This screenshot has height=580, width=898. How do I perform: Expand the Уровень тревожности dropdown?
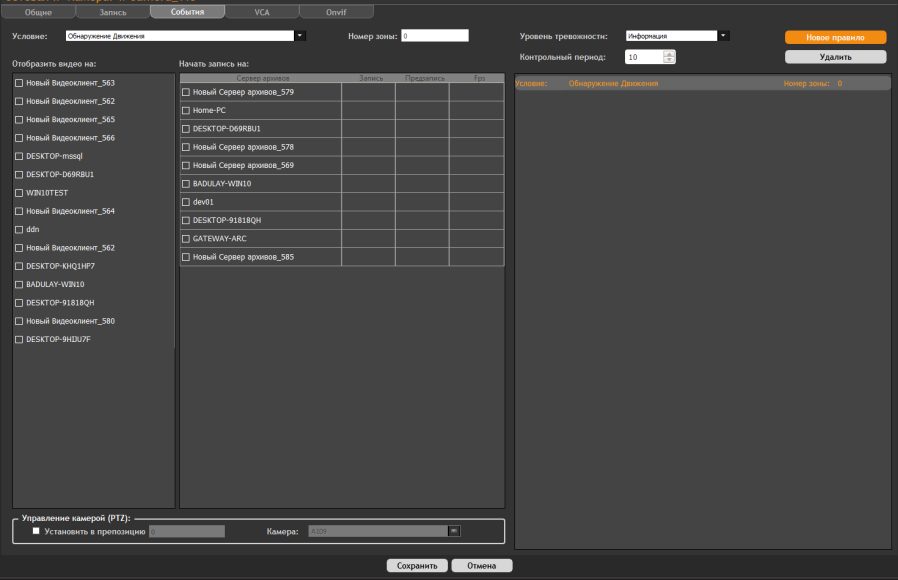[x=724, y=36]
